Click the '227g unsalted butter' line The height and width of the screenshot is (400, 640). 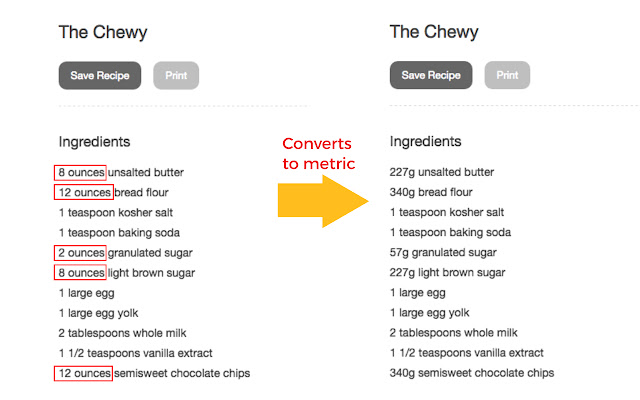441,172
